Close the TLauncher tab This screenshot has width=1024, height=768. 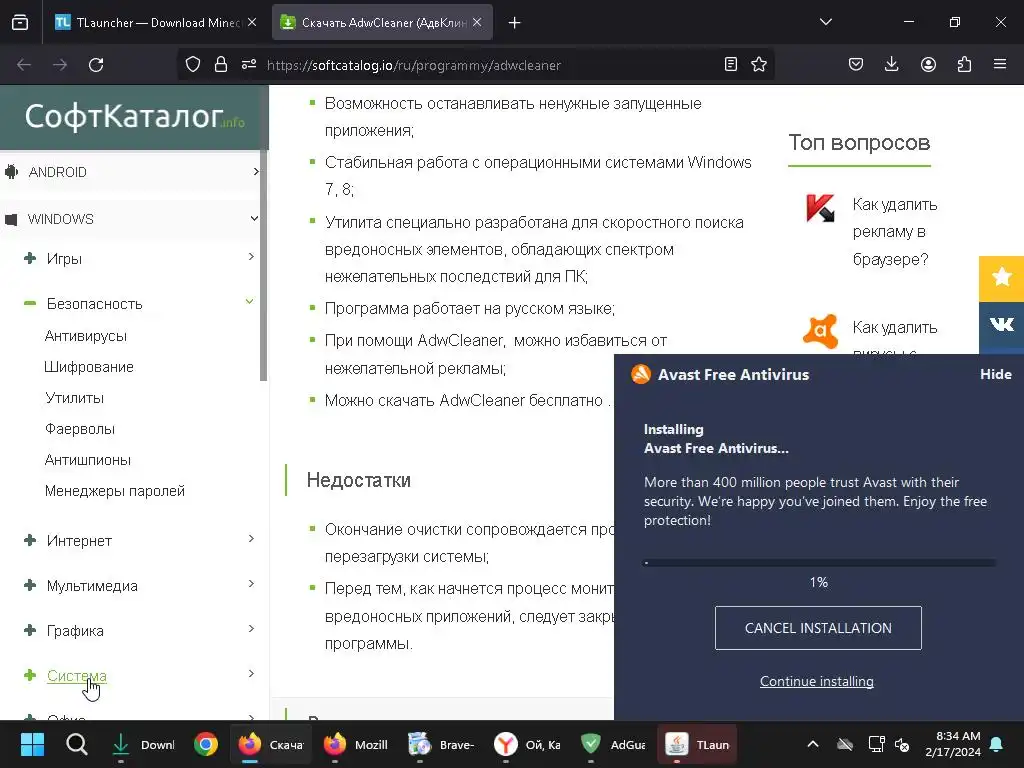coord(252,22)
